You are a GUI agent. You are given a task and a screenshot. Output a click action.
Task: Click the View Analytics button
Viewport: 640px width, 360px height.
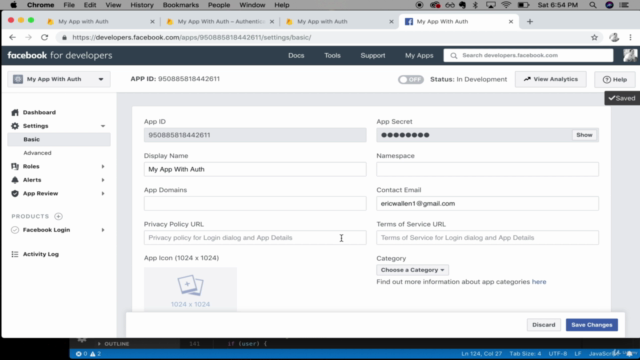pos(551,79)
